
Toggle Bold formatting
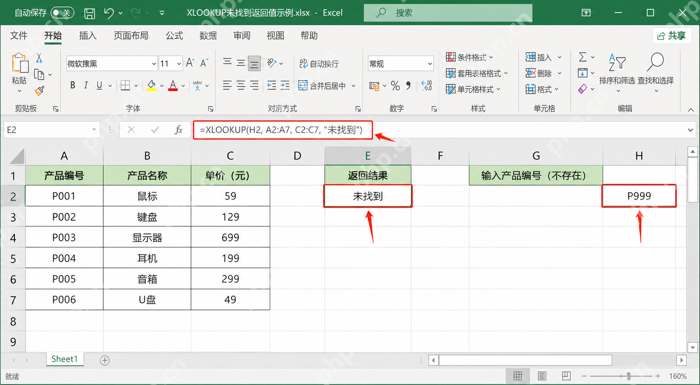point(72,85)
